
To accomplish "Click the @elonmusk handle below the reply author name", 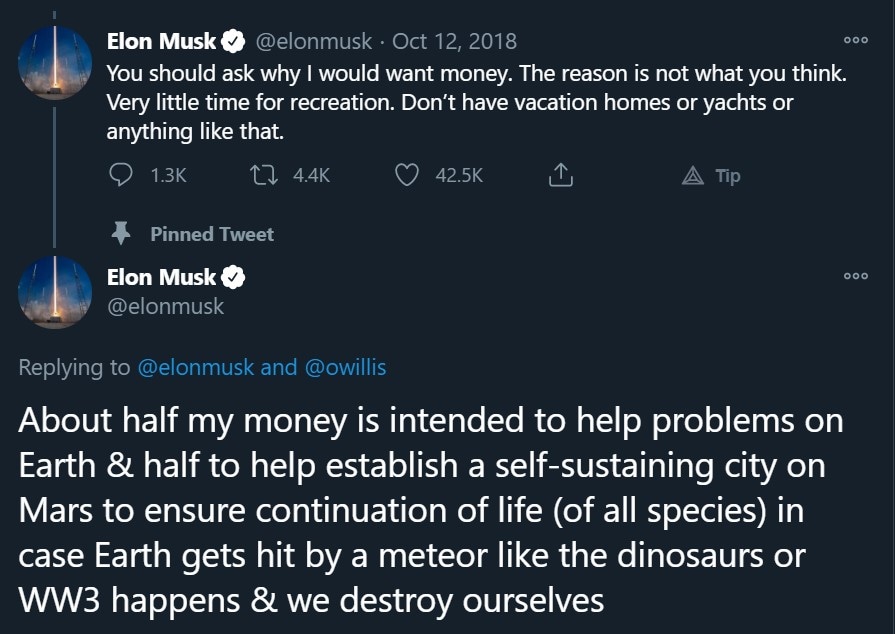I will [165, 306].
